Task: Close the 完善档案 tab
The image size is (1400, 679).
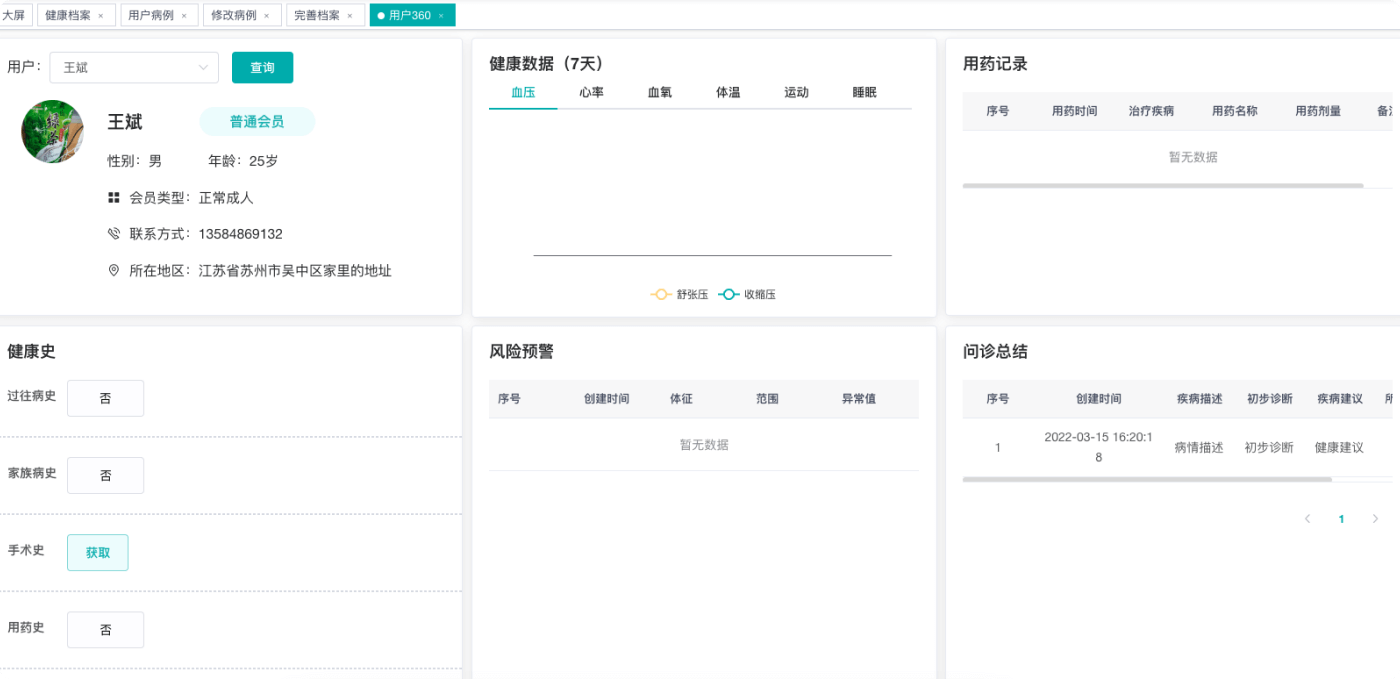Action: coord(350,16)
